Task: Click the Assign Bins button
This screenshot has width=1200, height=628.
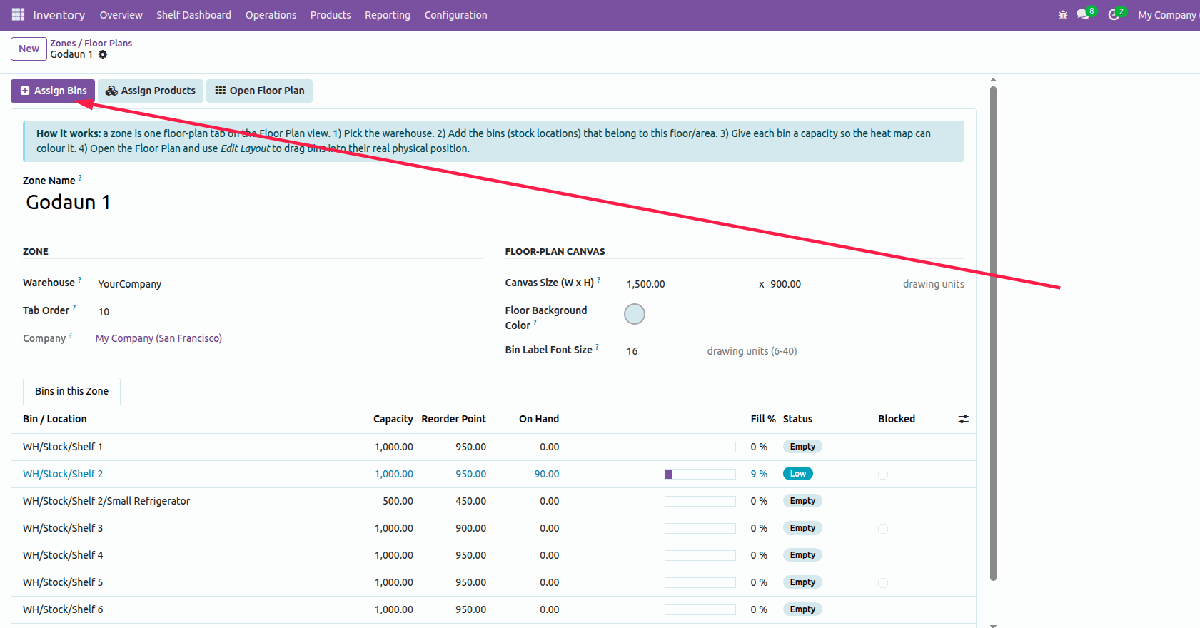Action: pos(53,91)
